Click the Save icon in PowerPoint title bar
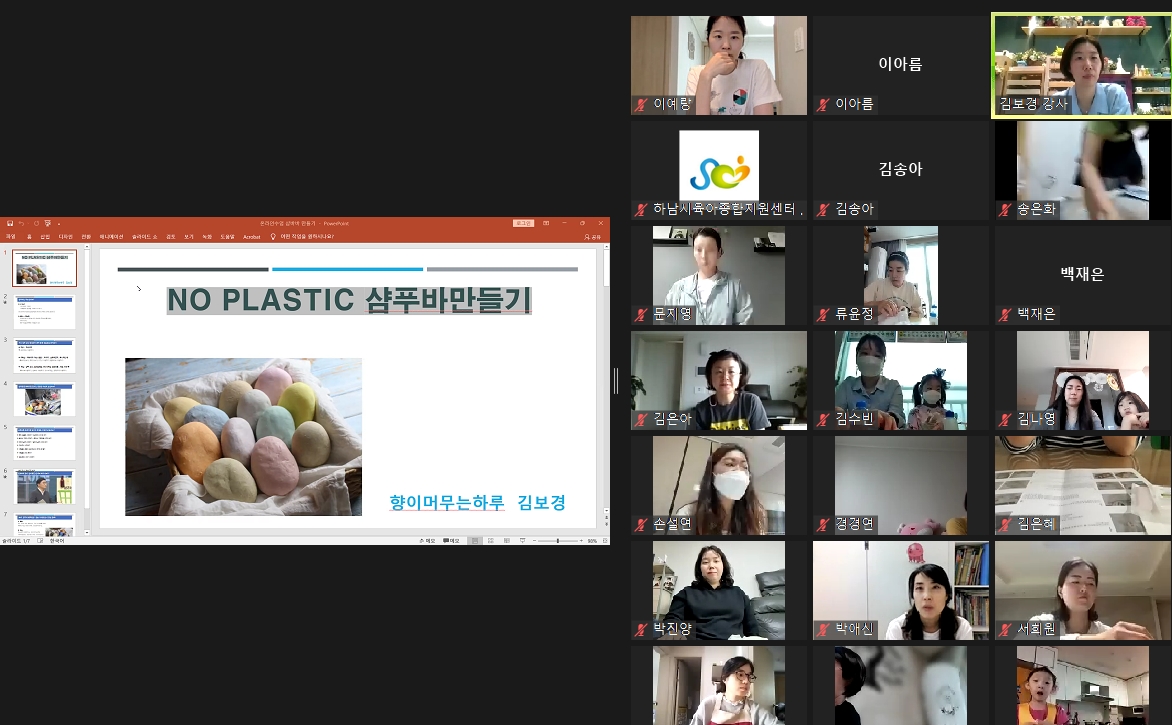Screen dimensions: 1172x725 [x=10, y=223]
